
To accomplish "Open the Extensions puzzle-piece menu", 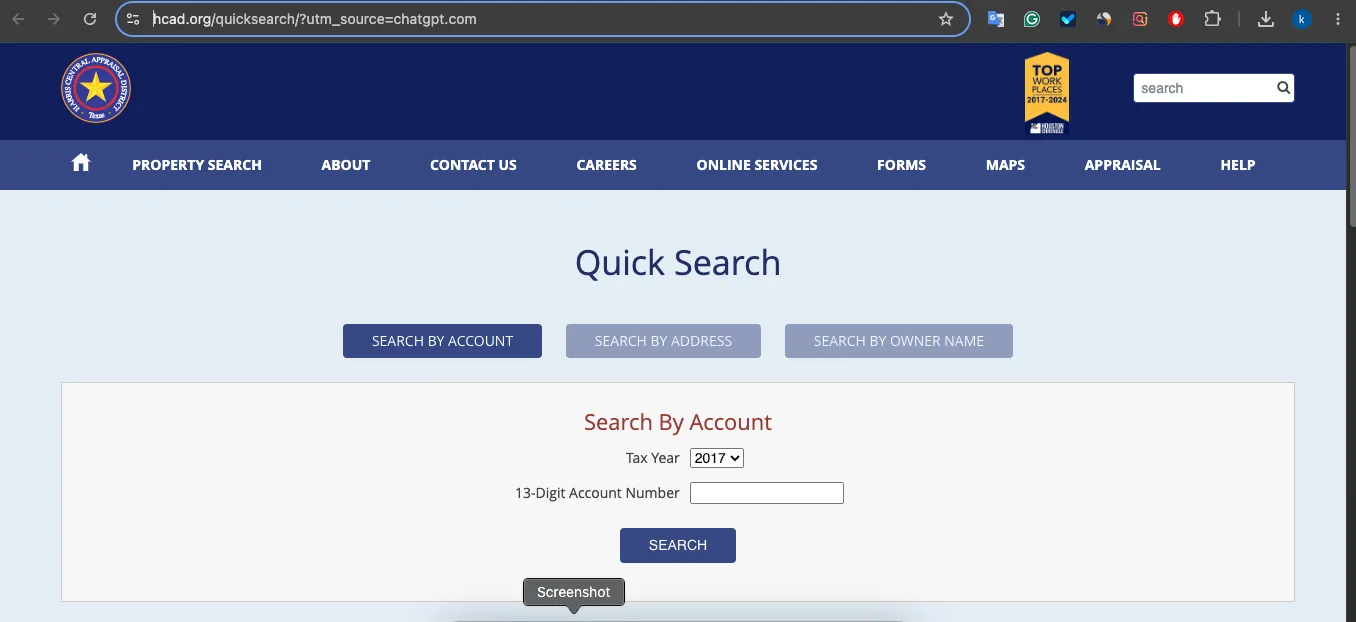I will click(x=1213, y=19).
